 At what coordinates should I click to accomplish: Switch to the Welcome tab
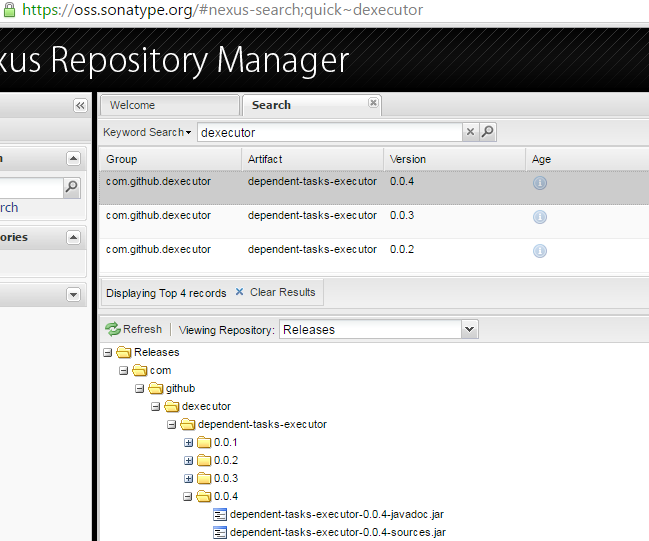pos(170,105)
